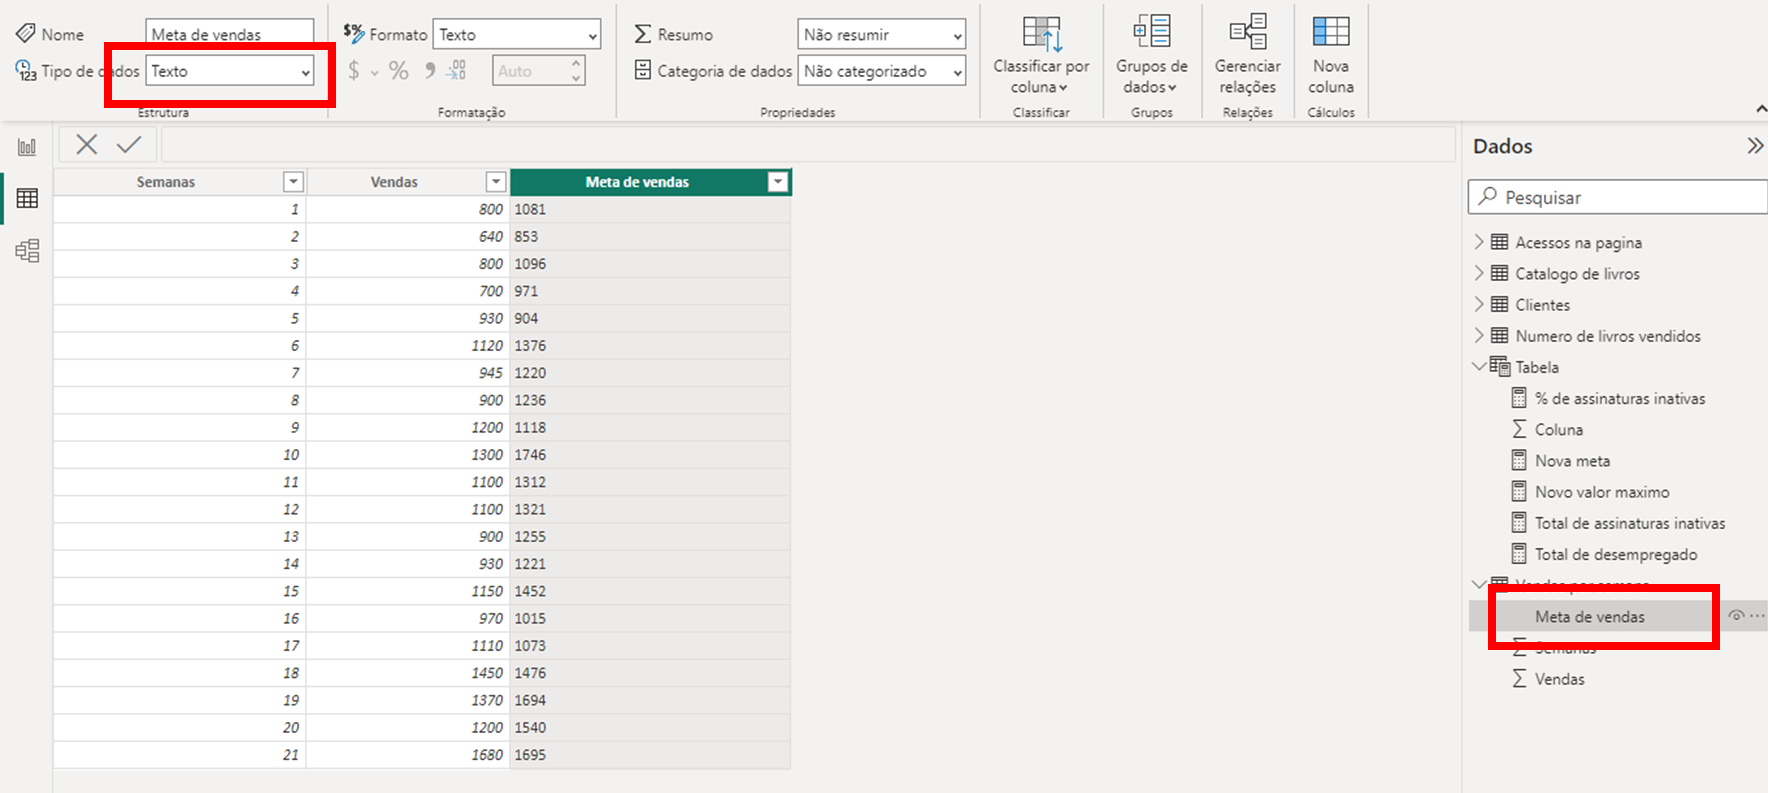The height and width of the screenshot is (793, 1768).
Task: Click the decimal places icon
Action: click(456, 70)
